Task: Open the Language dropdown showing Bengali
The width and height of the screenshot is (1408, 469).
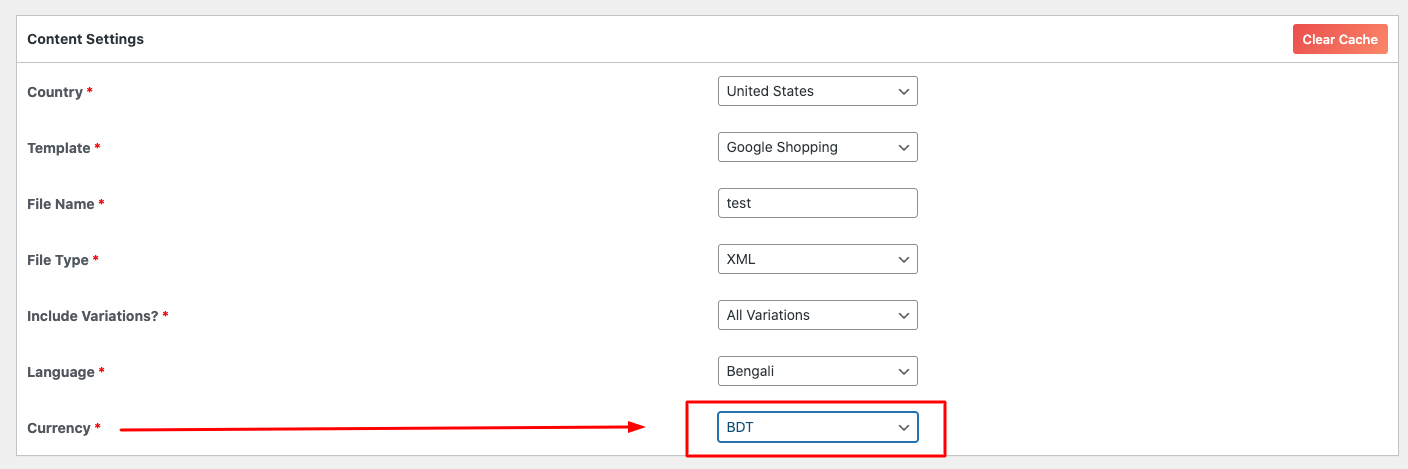Action: pyautogui.click(x=817, y=371)
